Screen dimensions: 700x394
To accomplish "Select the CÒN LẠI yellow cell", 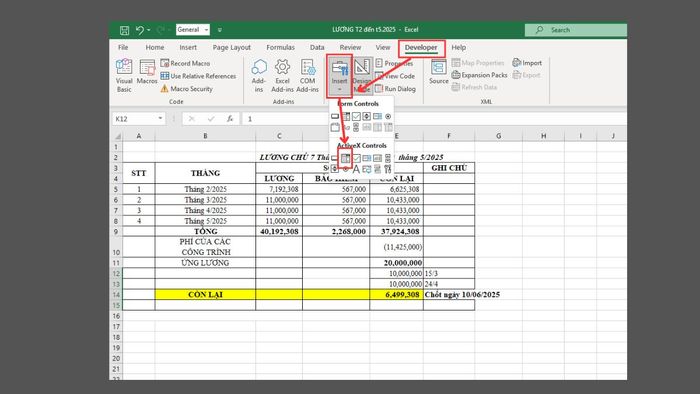I will pos(205,294).
